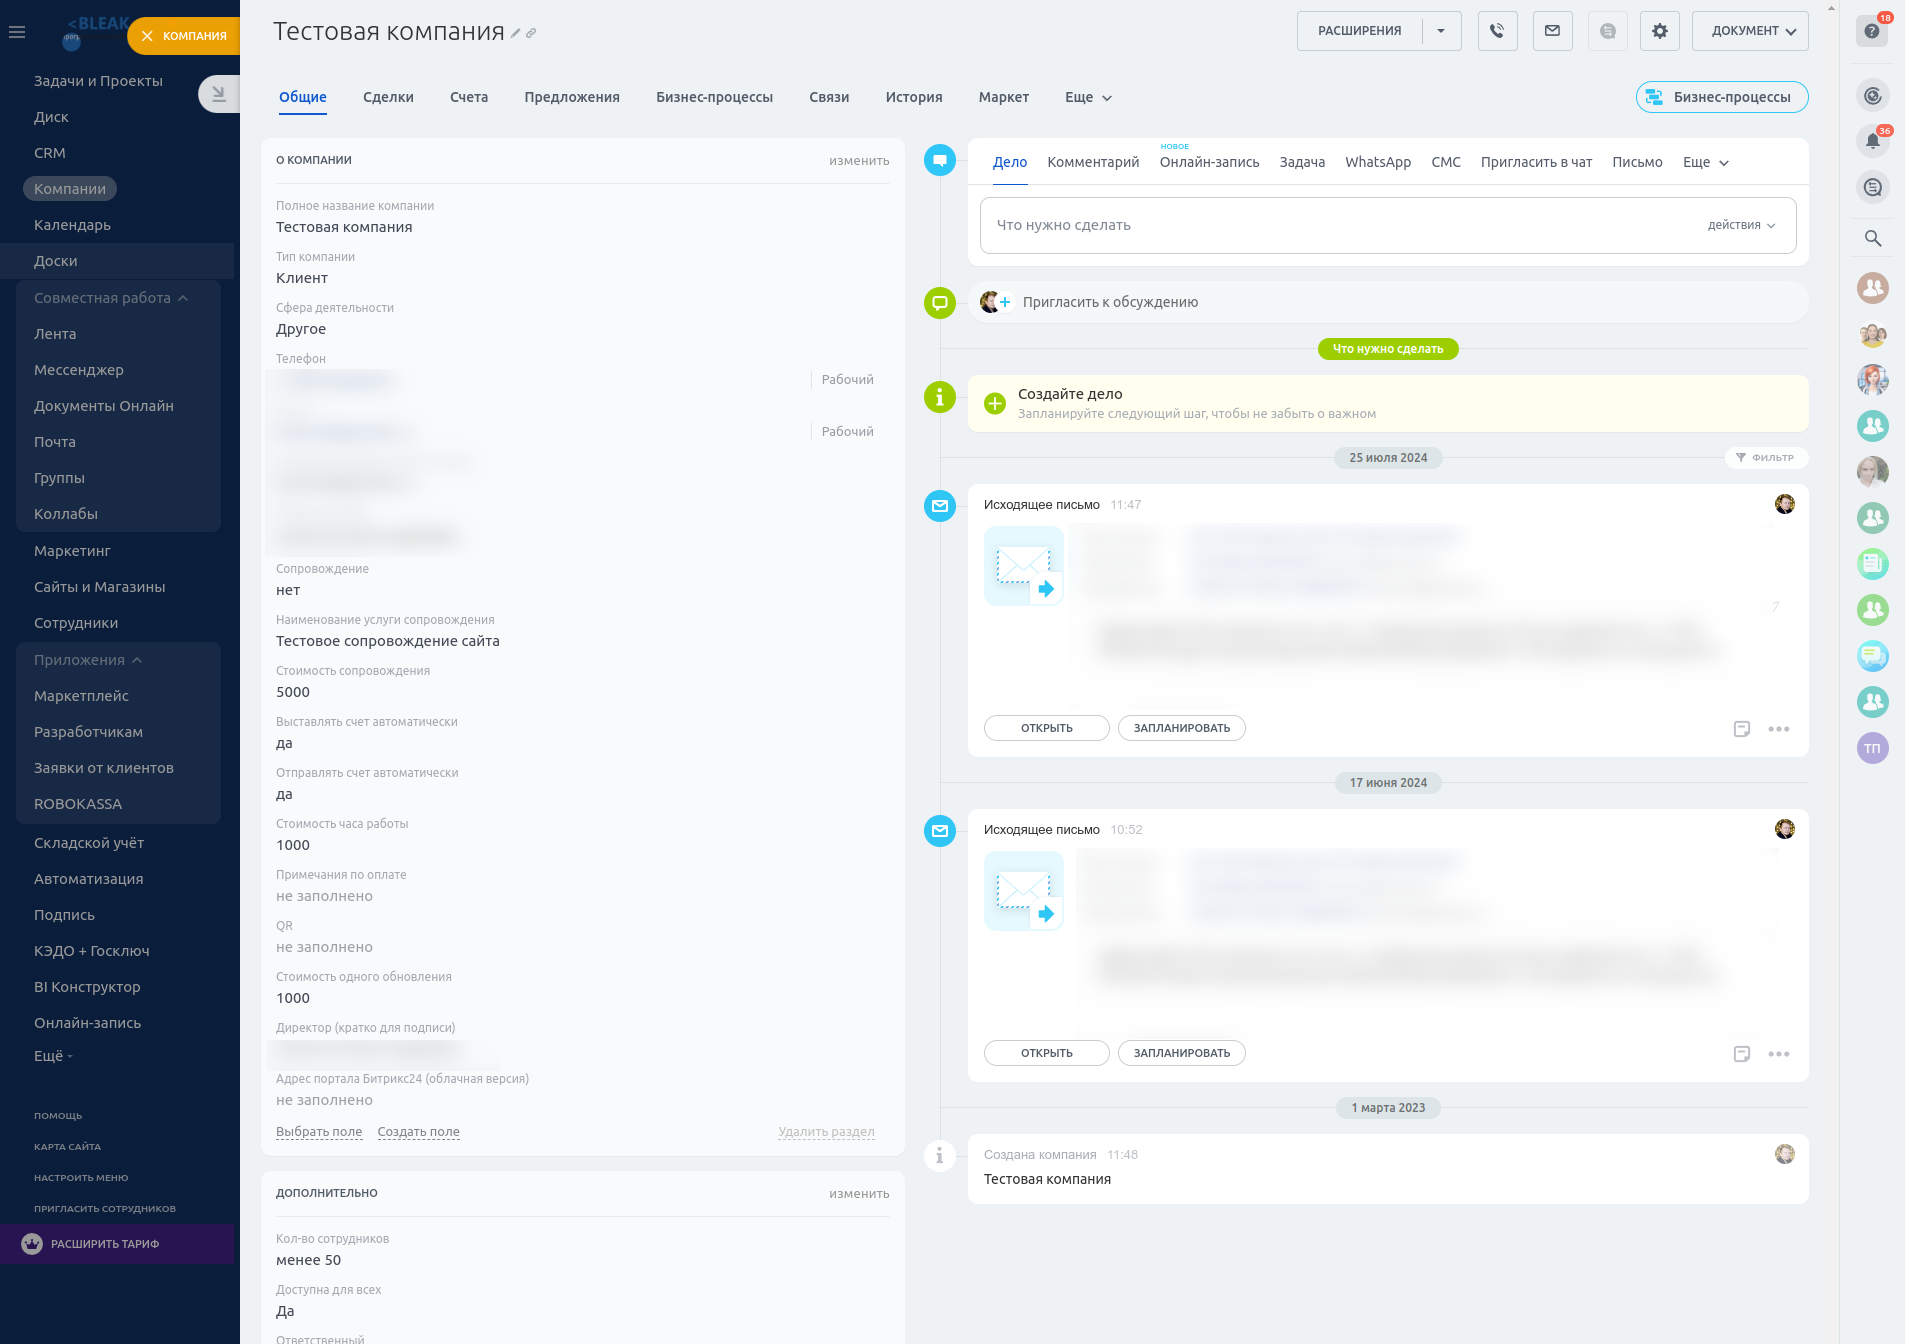1905x1344 pixels.
Task: Click envelope thumbnail of 17 June letter
Action: click(x=1024, y=891)
